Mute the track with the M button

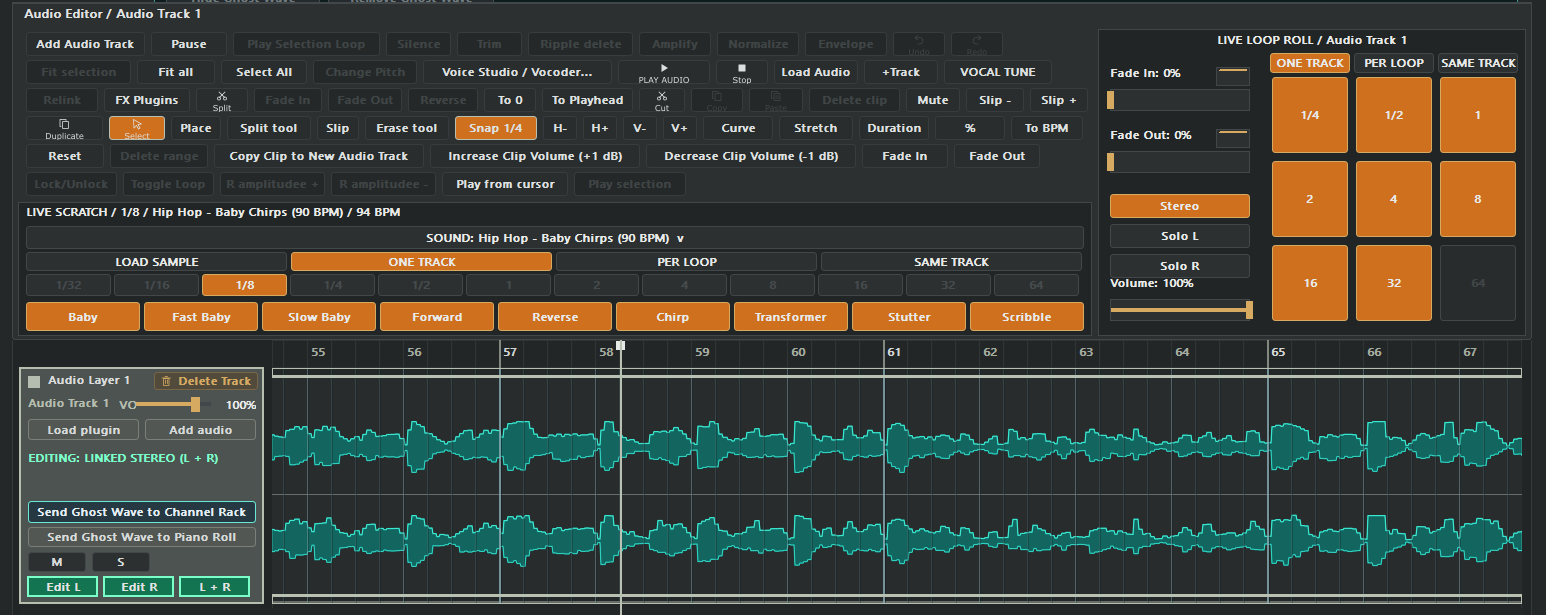pyautogui.click(x=56, y=562)
